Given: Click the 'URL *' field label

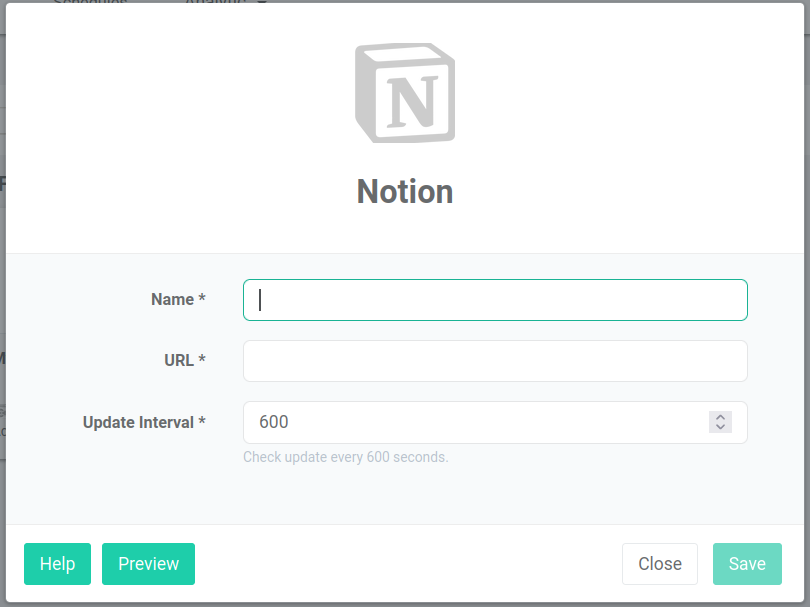Looking at the screenshot, I should pos(185,360).
